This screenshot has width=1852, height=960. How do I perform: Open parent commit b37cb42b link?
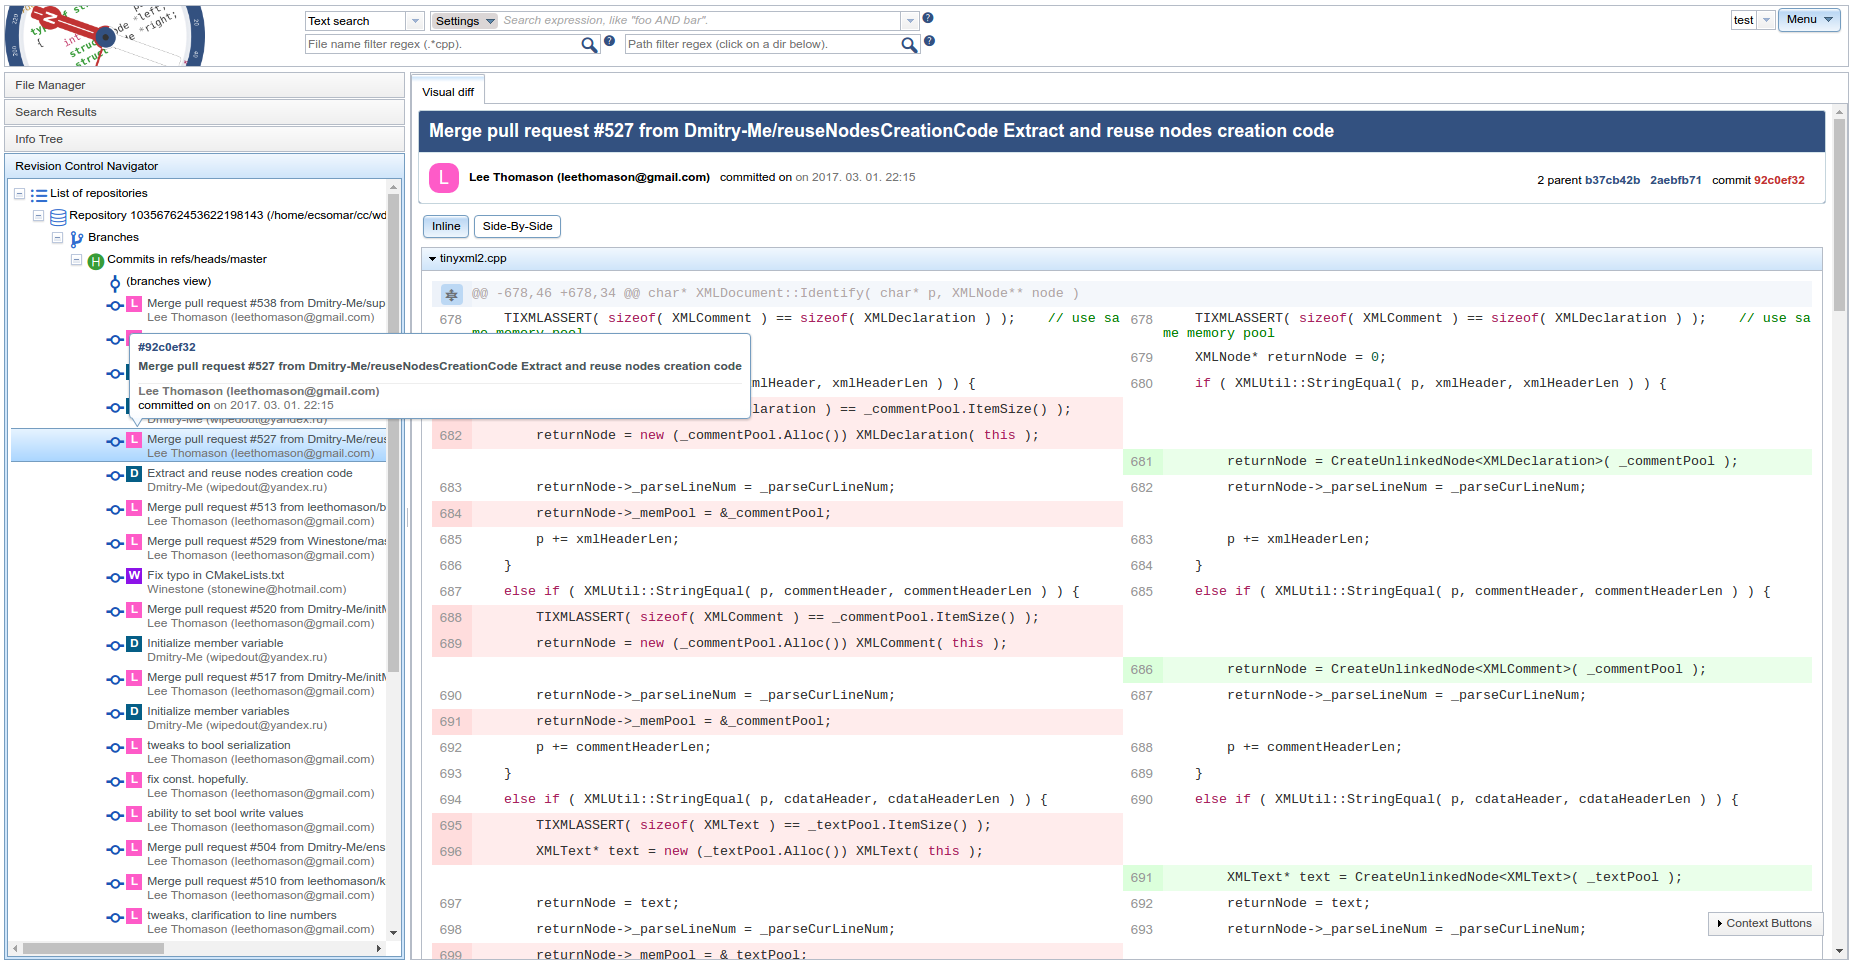1612,181
